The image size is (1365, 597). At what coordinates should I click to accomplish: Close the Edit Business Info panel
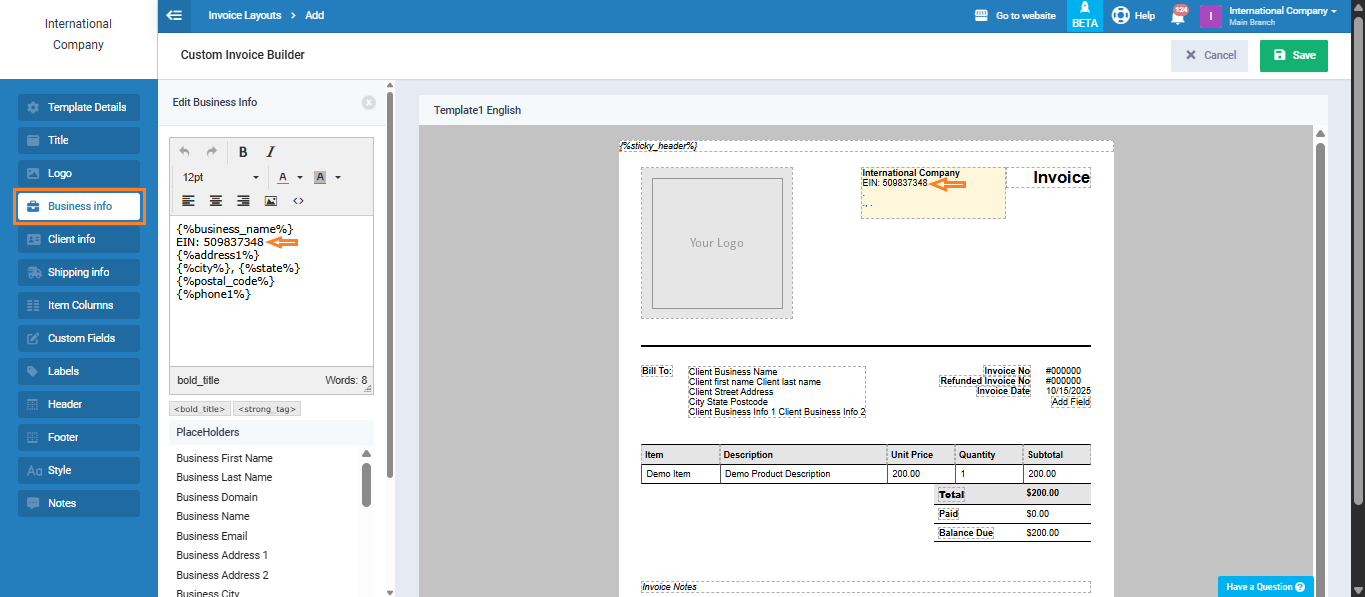click(x=369, y=102)
